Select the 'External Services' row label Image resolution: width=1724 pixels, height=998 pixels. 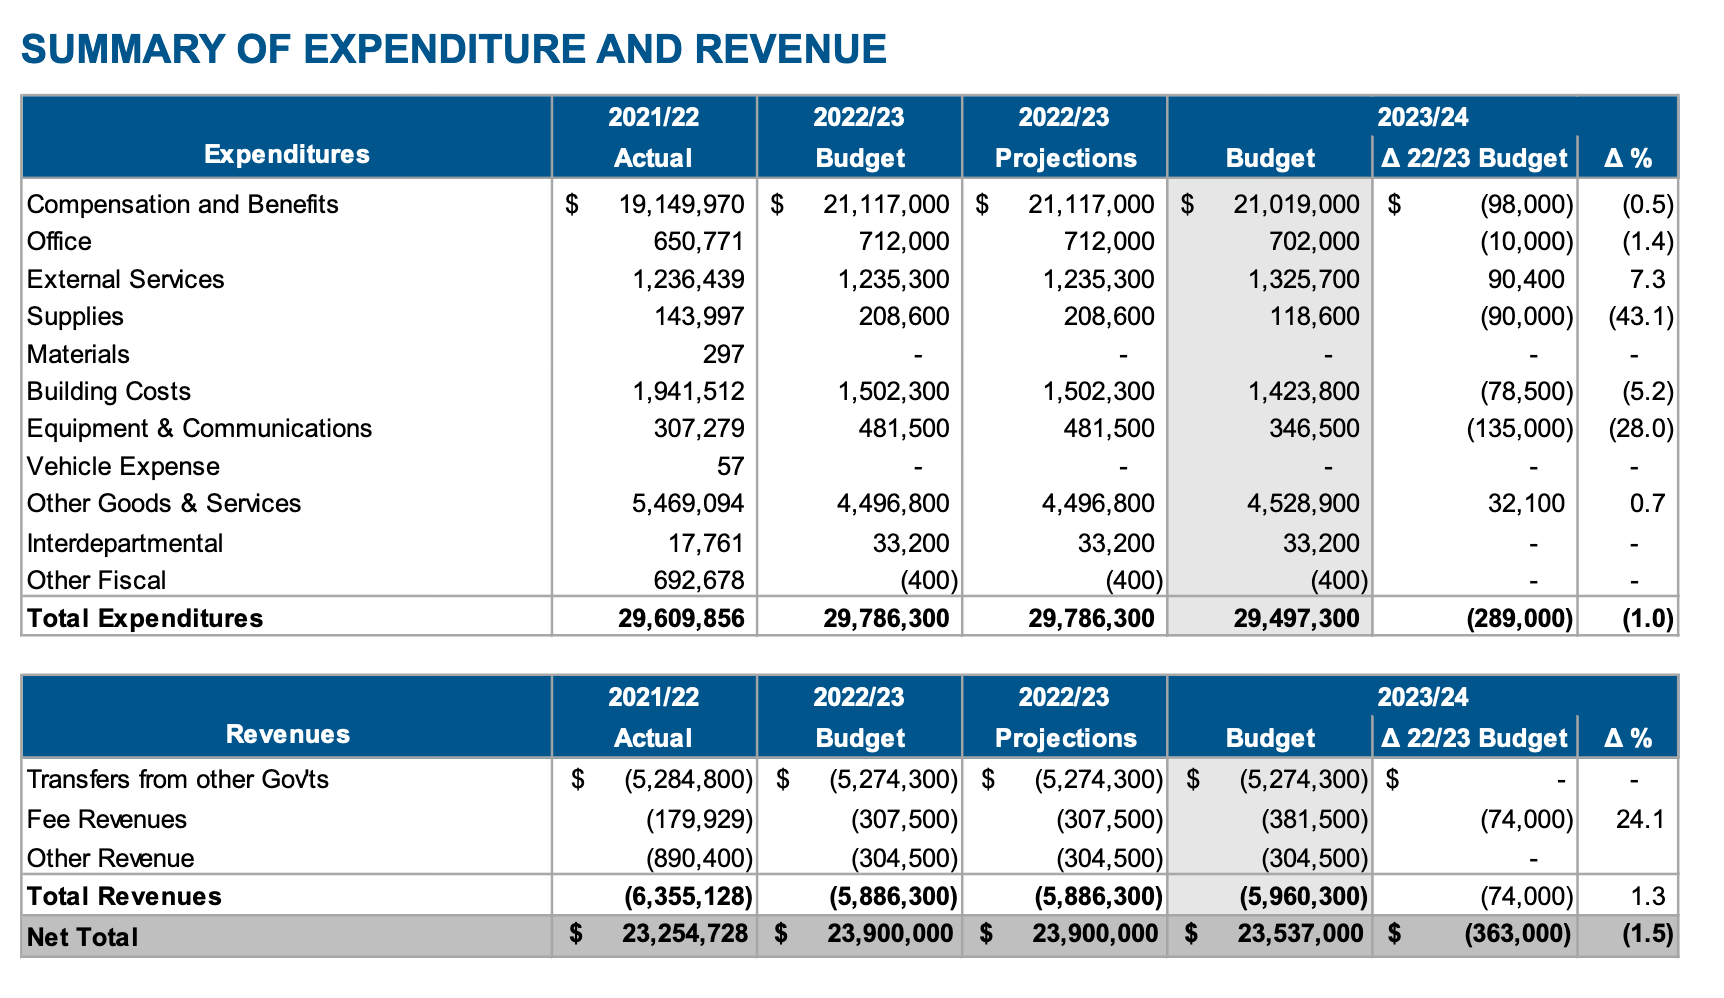tap(126, 279)
